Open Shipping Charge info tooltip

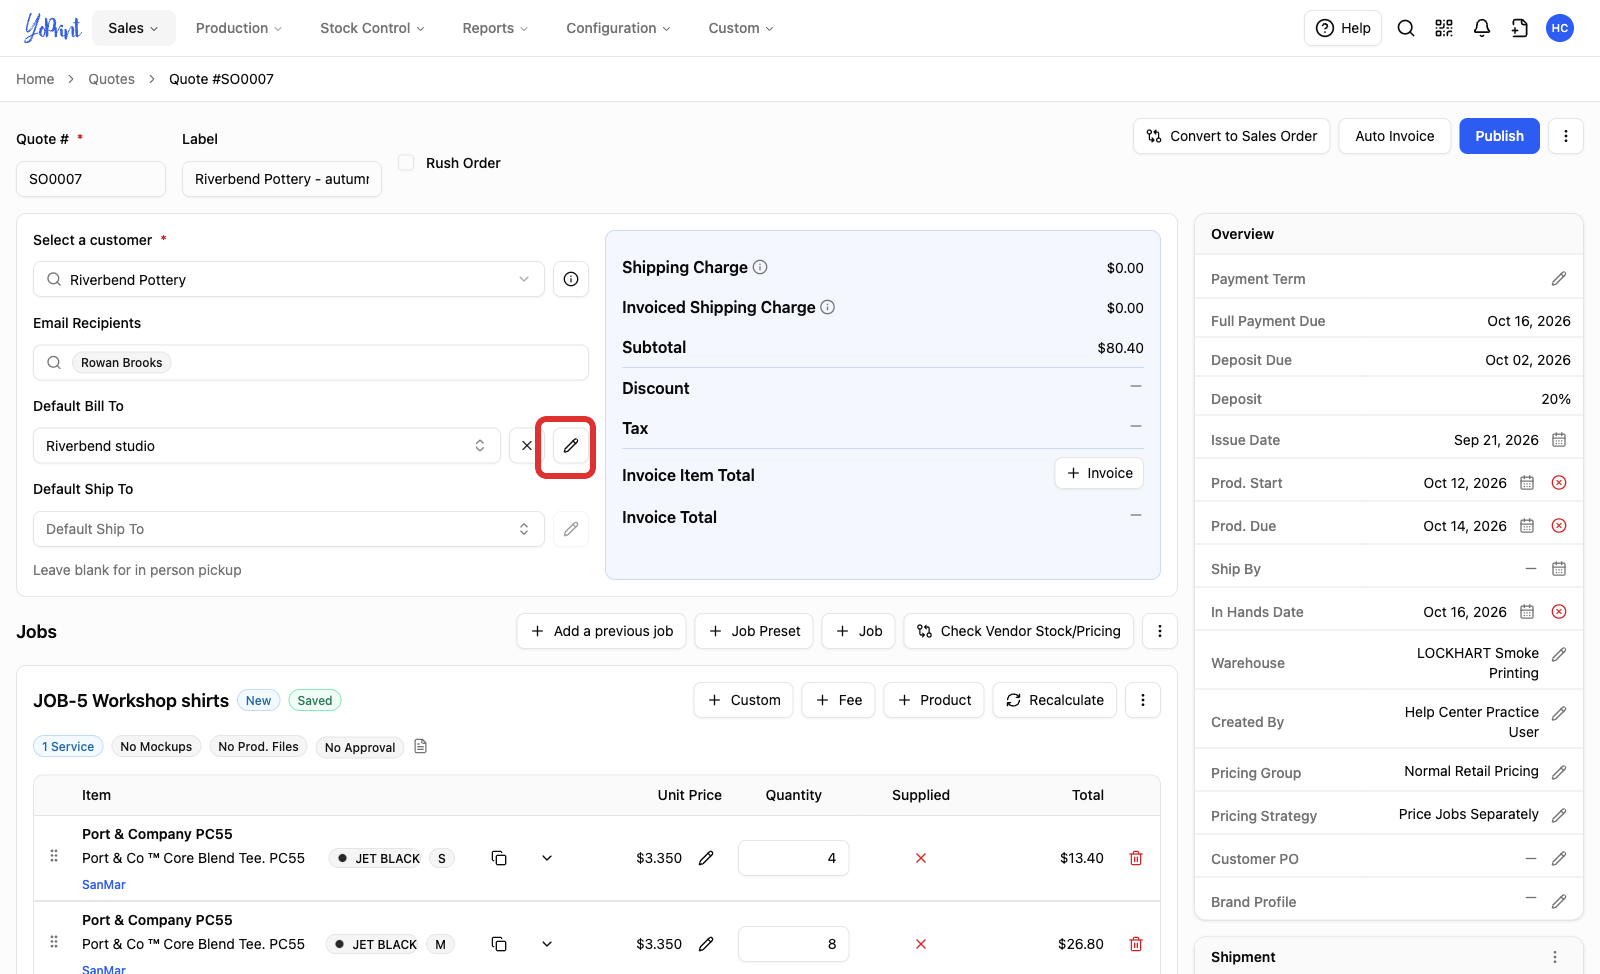point(760,267)
